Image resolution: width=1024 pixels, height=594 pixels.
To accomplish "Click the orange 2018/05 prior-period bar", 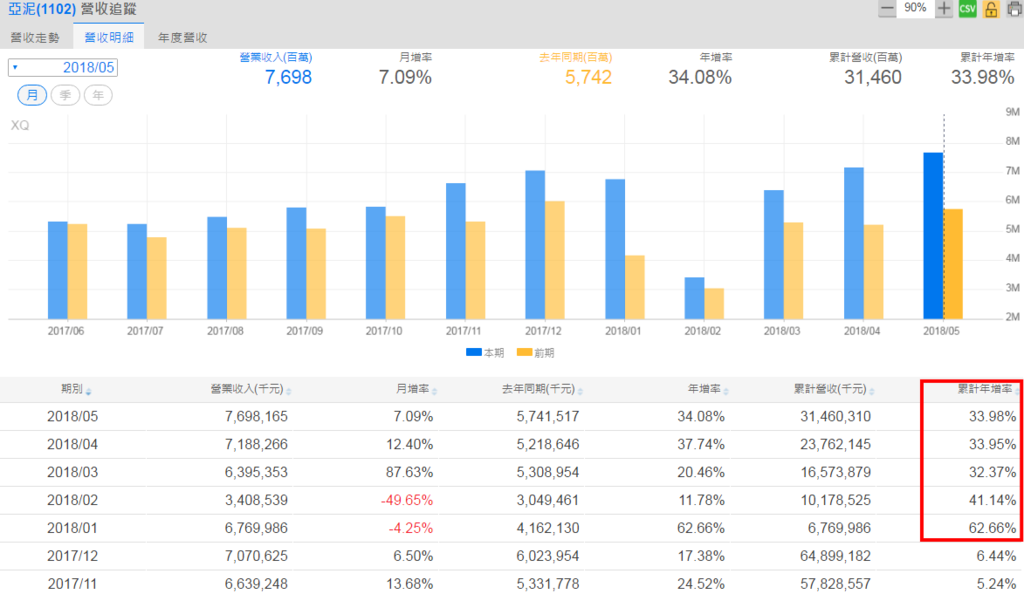I will (953, 264).
